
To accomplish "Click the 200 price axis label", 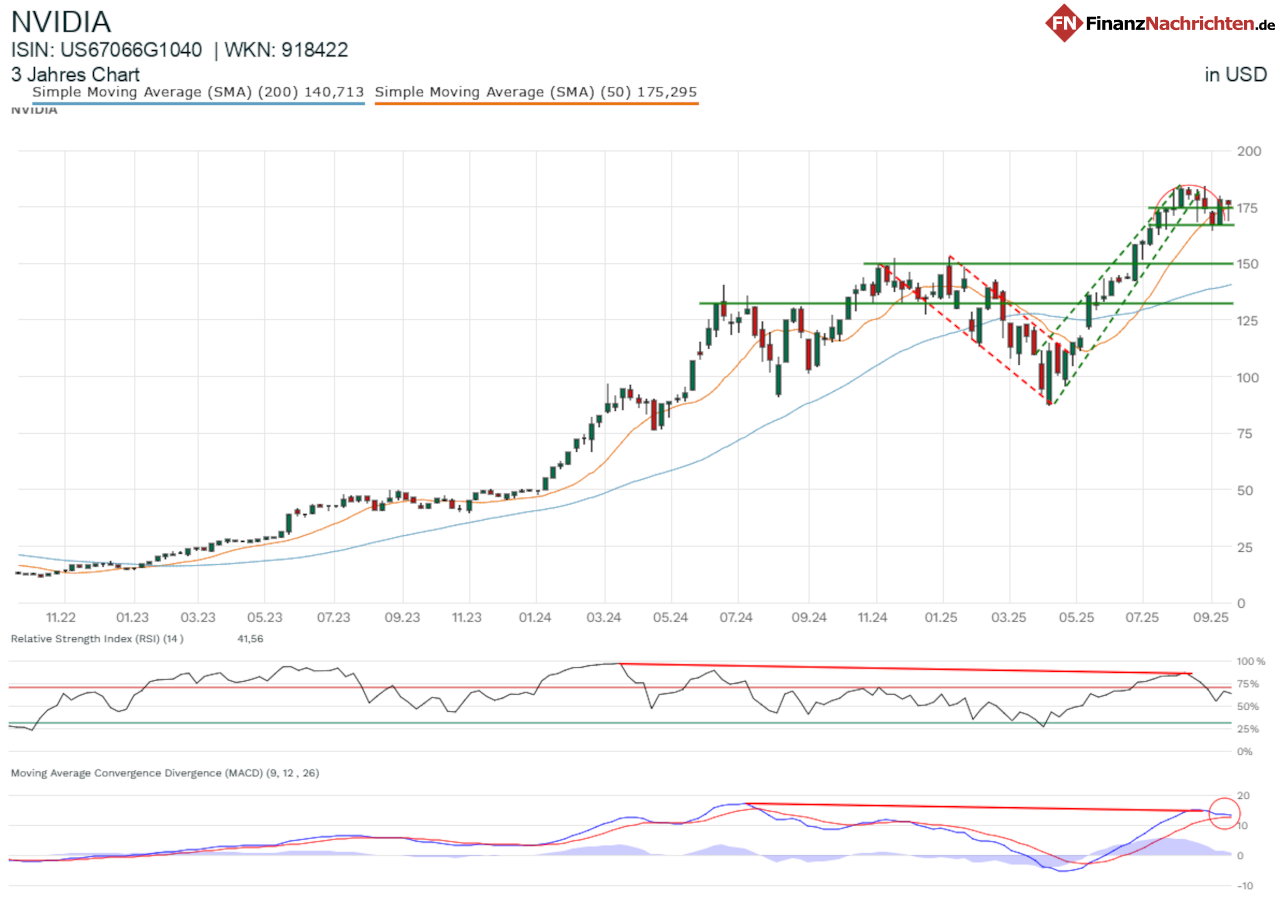I will [x=1248, y=151].
